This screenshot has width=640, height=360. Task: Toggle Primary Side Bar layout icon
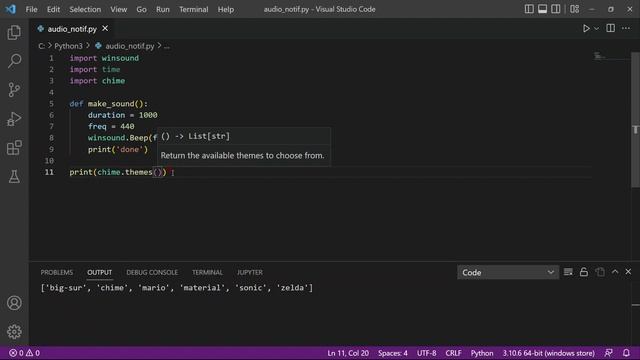[529, 9]
